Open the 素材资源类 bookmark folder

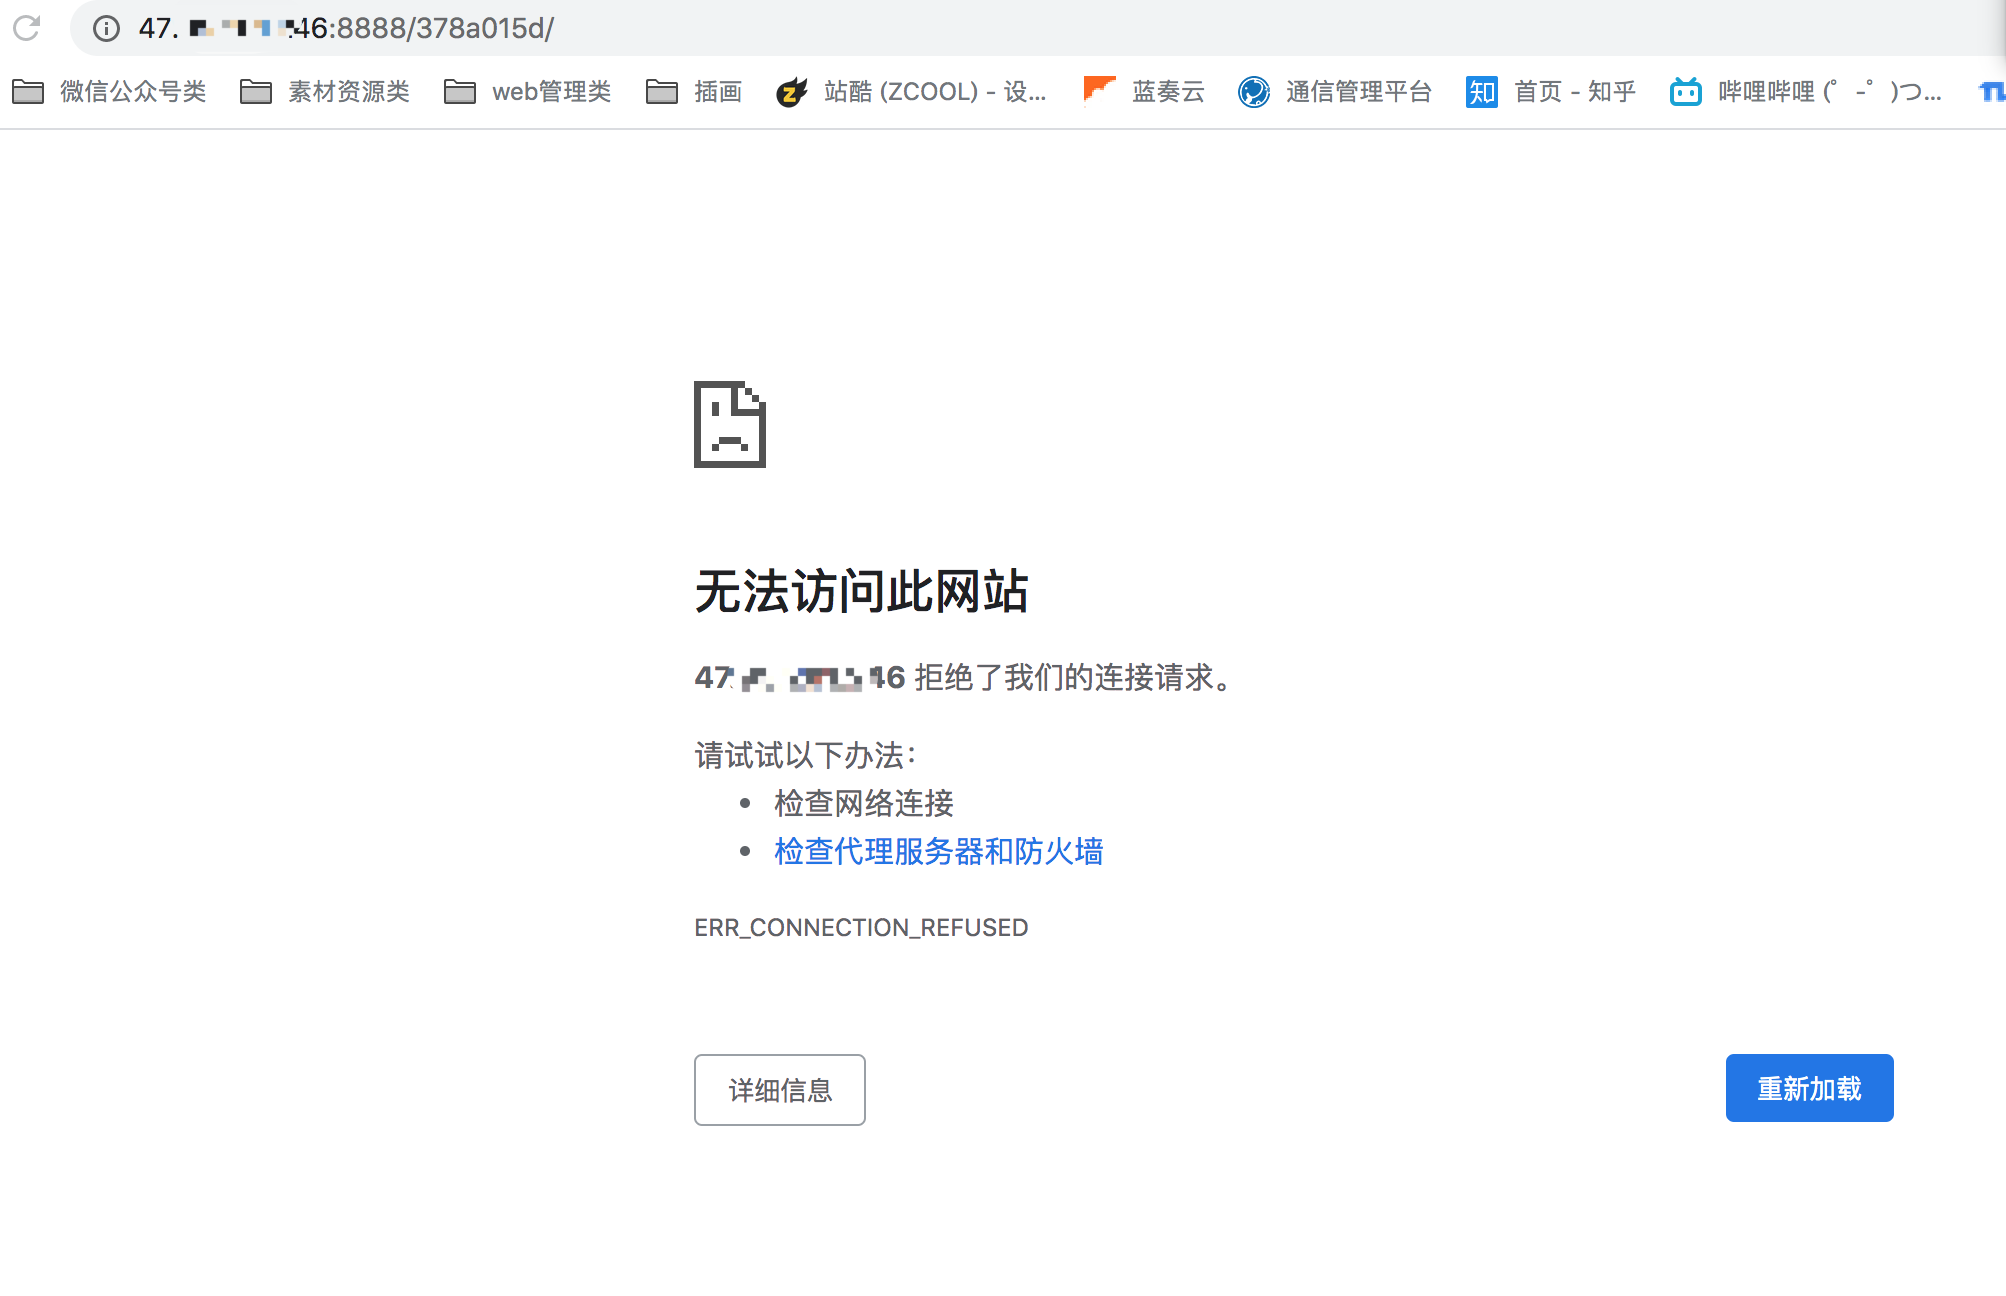point(325,92)
